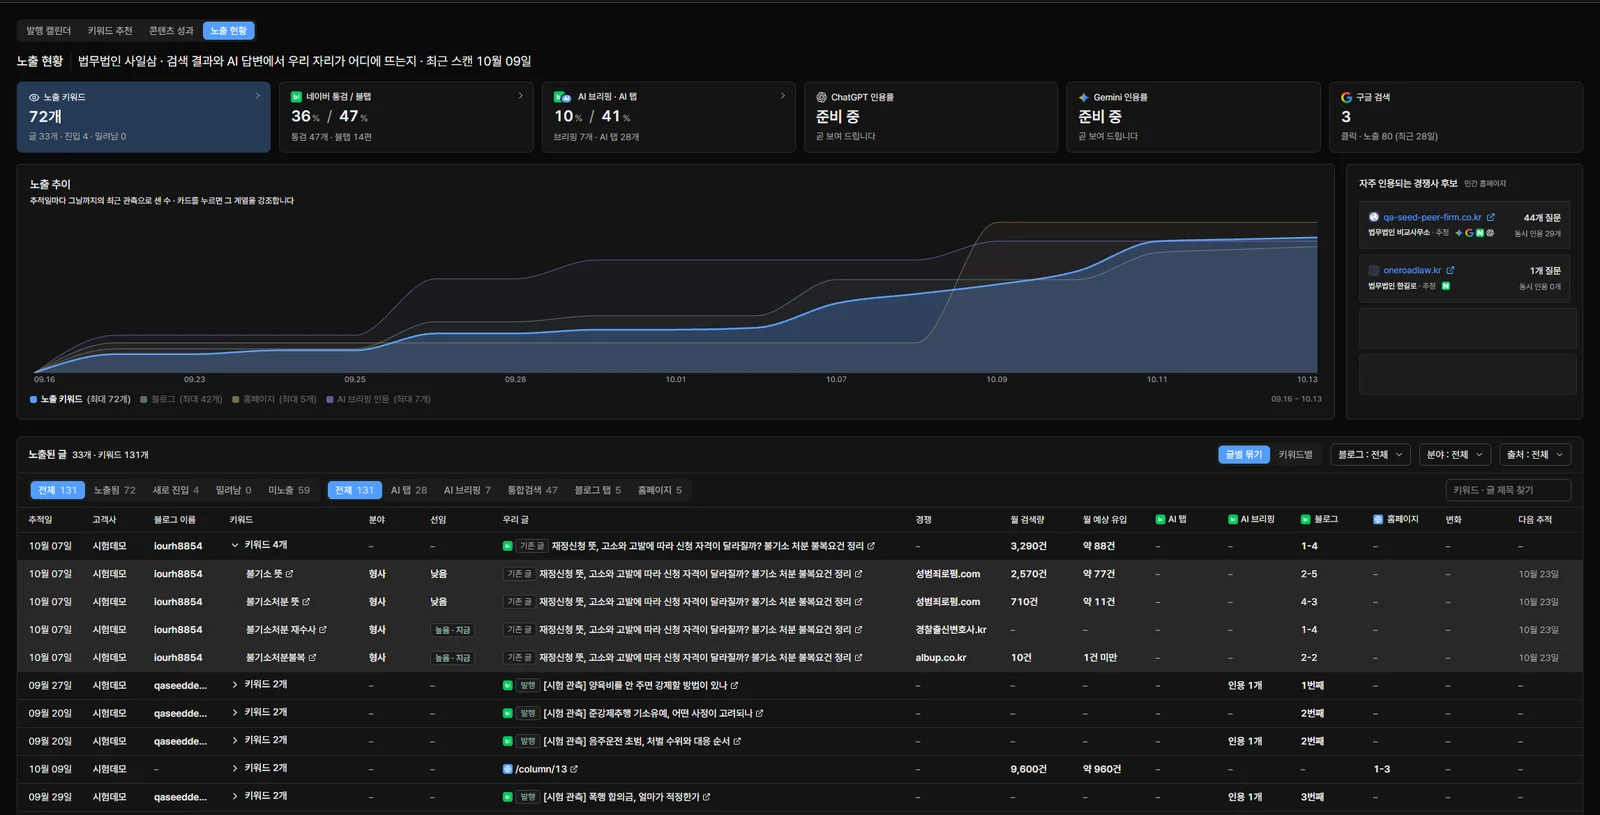Open the 키워드 추천 tab
1600x815 pixels.
click(110, 31)
